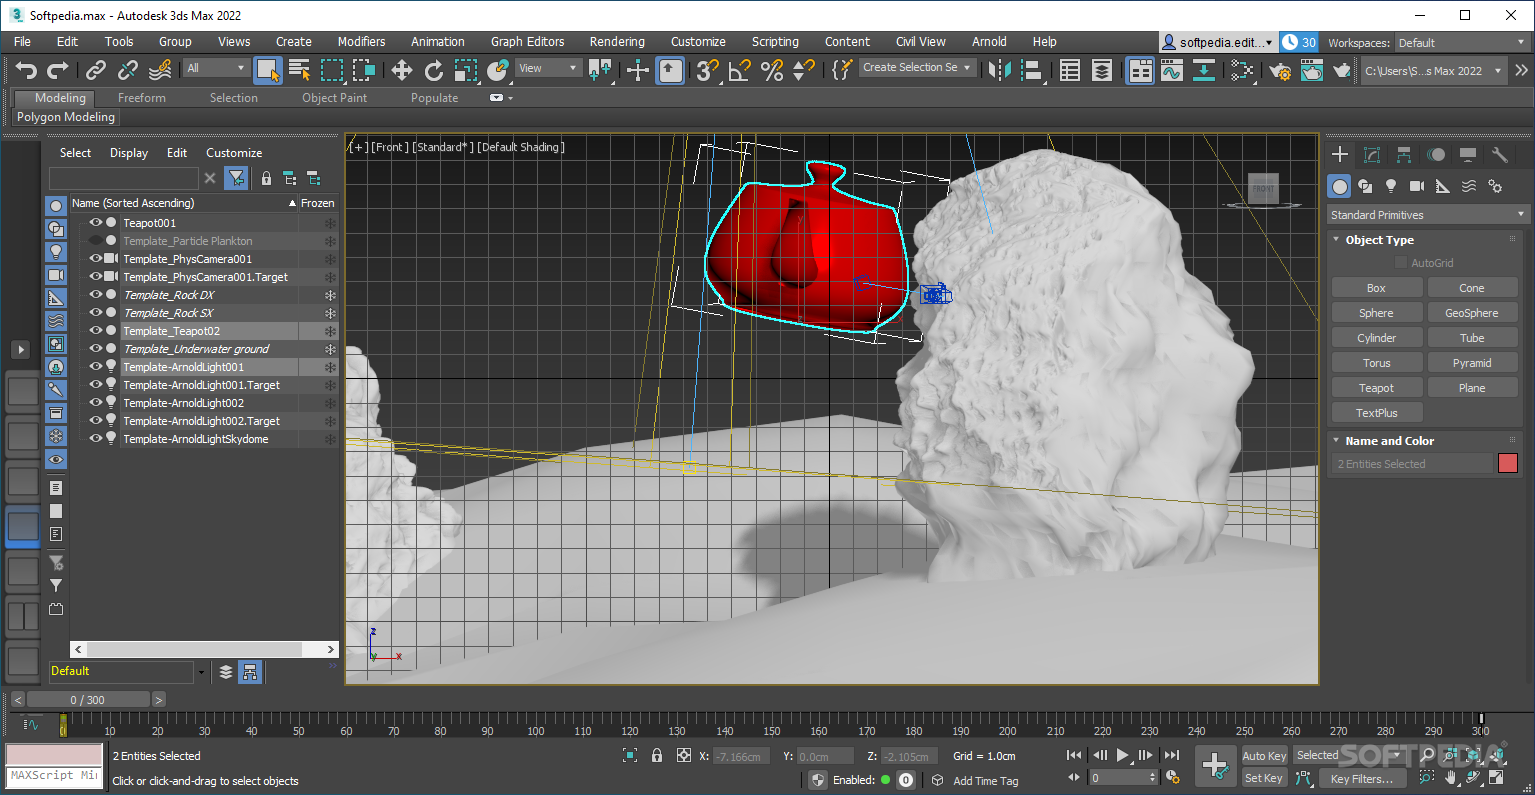Image resolution: width=1535 pixels, height=795 pixels.
Task: Toggle the Percent Snap icon
Action: tap(772, 70)
